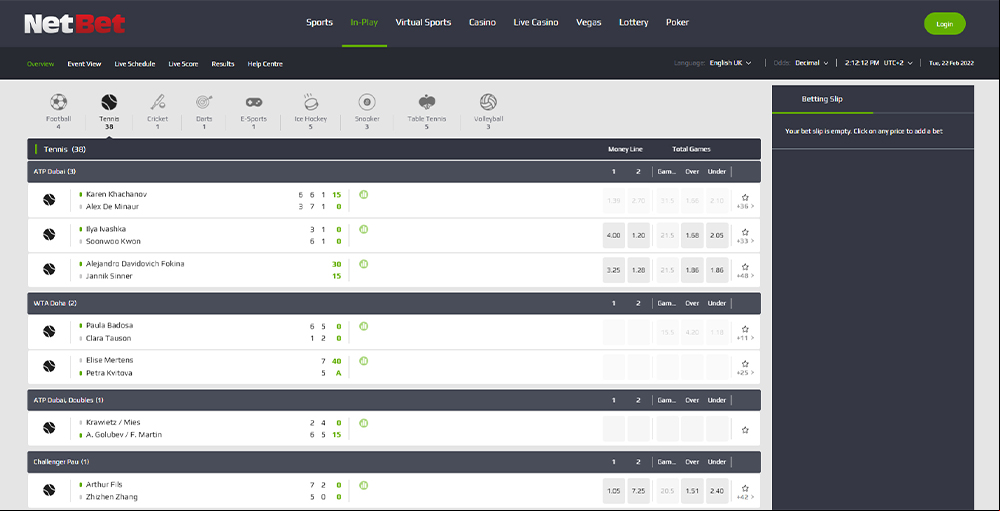The width and height of the screenshot is (1000, 511).
Task: Click the NetBet logo
Action: pyautogui.click(x=75, y=24)
